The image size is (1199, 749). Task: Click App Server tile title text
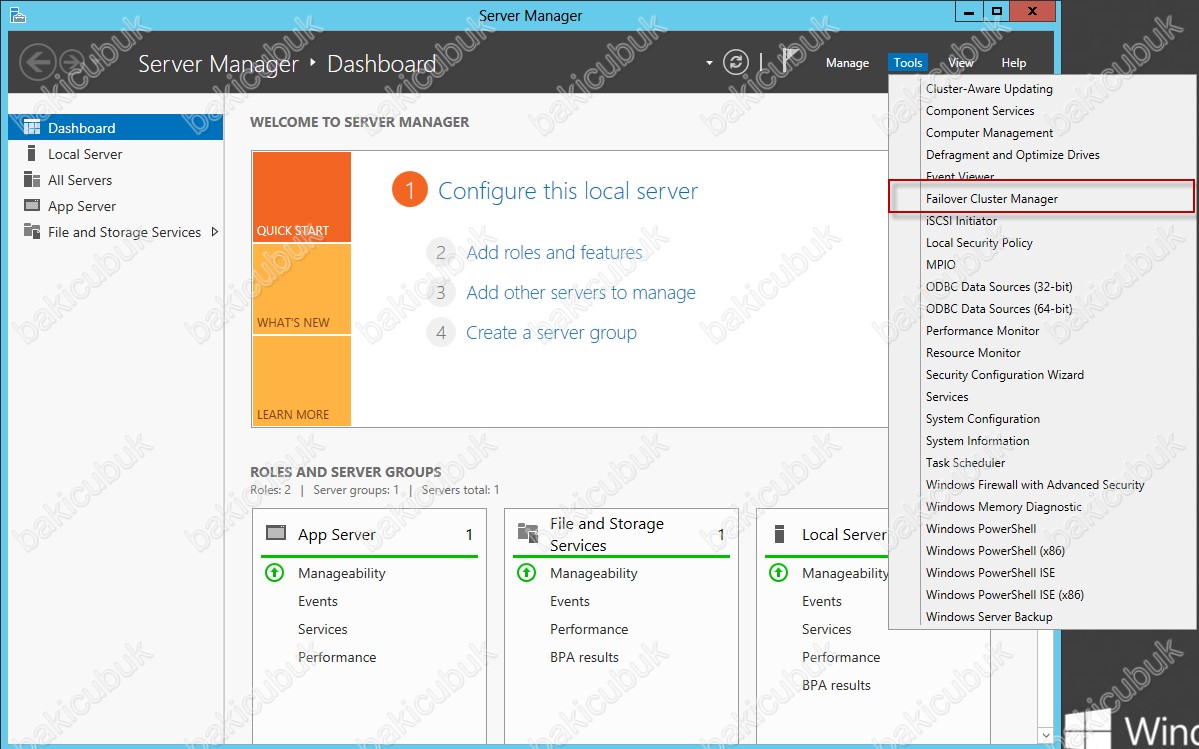(x=336, y=535)
